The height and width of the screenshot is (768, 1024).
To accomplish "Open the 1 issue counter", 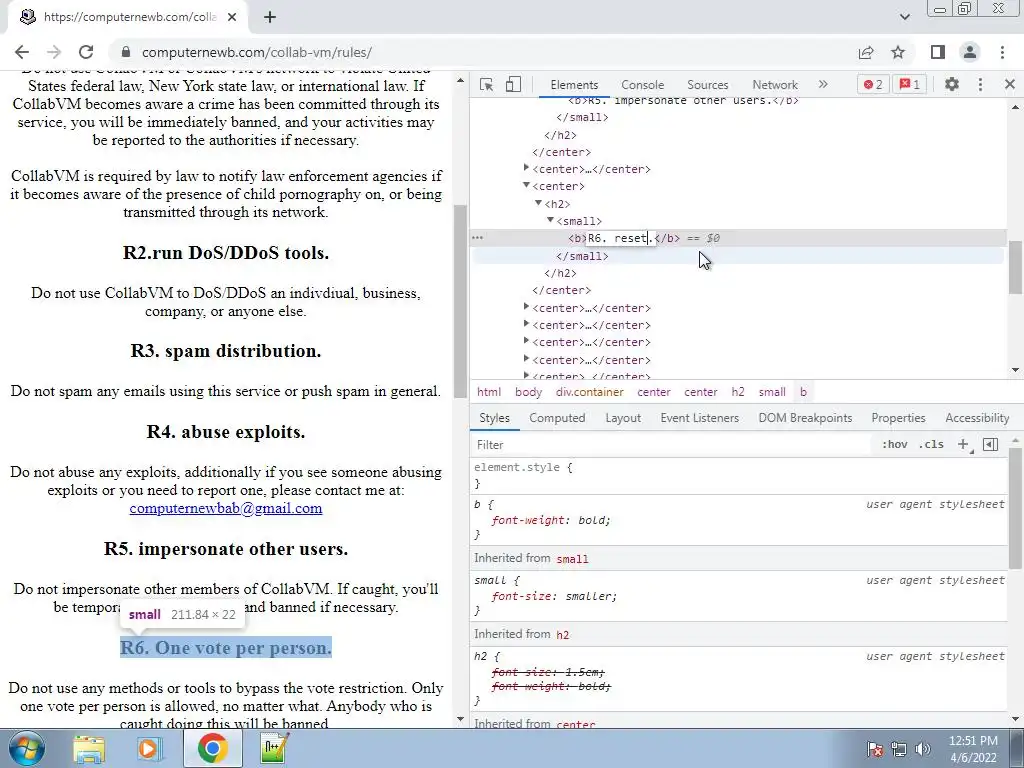I will click(909, 84).
